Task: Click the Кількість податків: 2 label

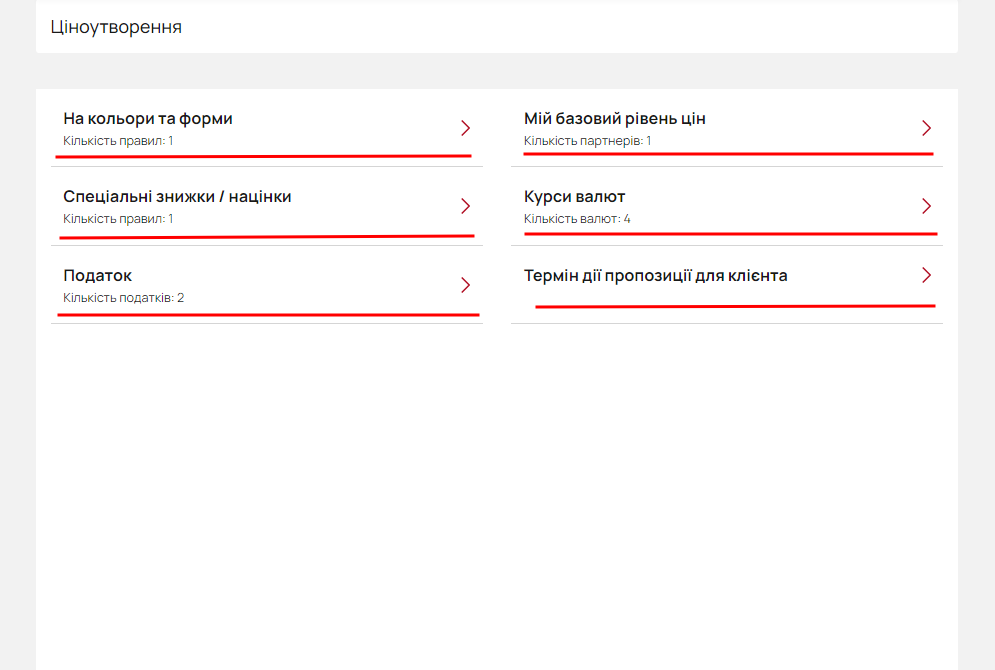Action: 123,298
